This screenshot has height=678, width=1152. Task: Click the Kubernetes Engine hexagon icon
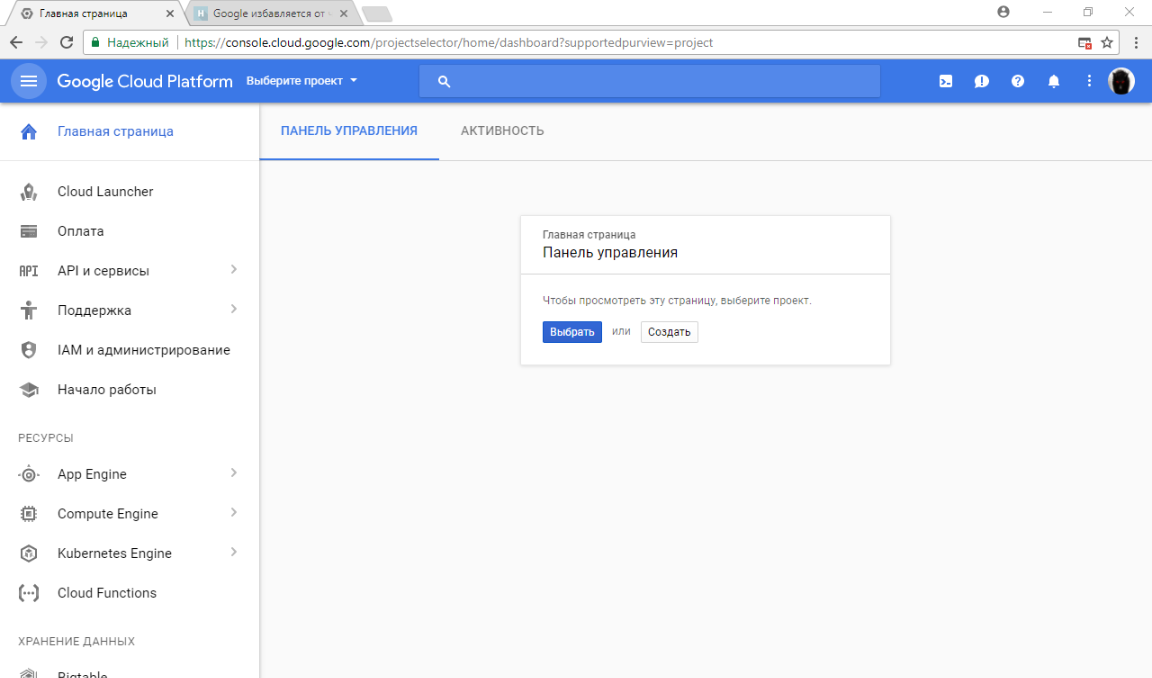click(x=29, y=554)
